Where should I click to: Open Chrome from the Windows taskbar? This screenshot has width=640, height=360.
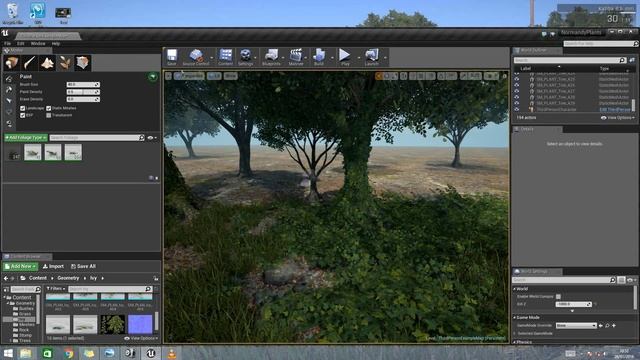(68, 353)
